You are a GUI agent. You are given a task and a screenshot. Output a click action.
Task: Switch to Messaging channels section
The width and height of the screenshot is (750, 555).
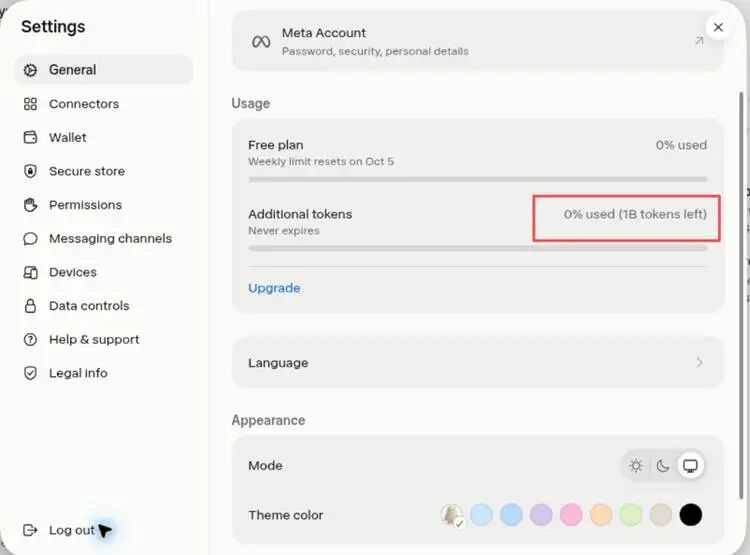(104, 238)
